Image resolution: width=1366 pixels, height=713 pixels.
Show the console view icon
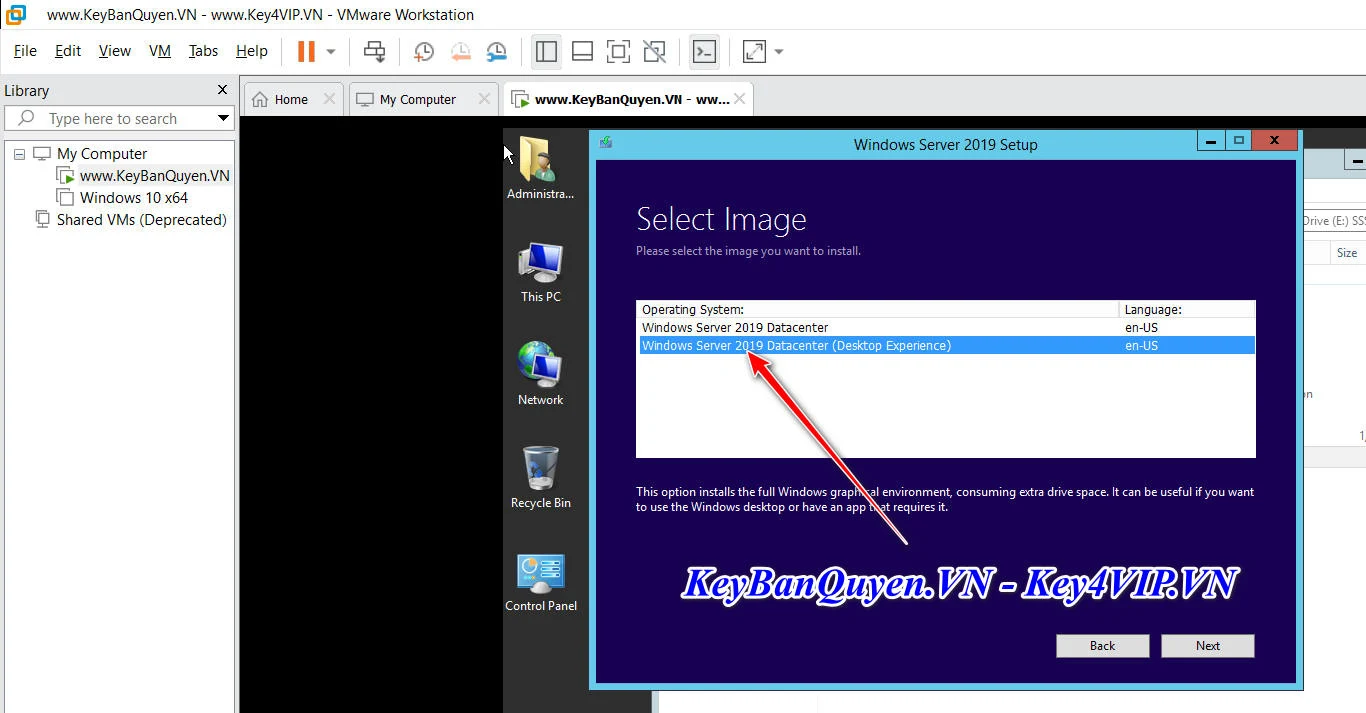tap(704, 51)
